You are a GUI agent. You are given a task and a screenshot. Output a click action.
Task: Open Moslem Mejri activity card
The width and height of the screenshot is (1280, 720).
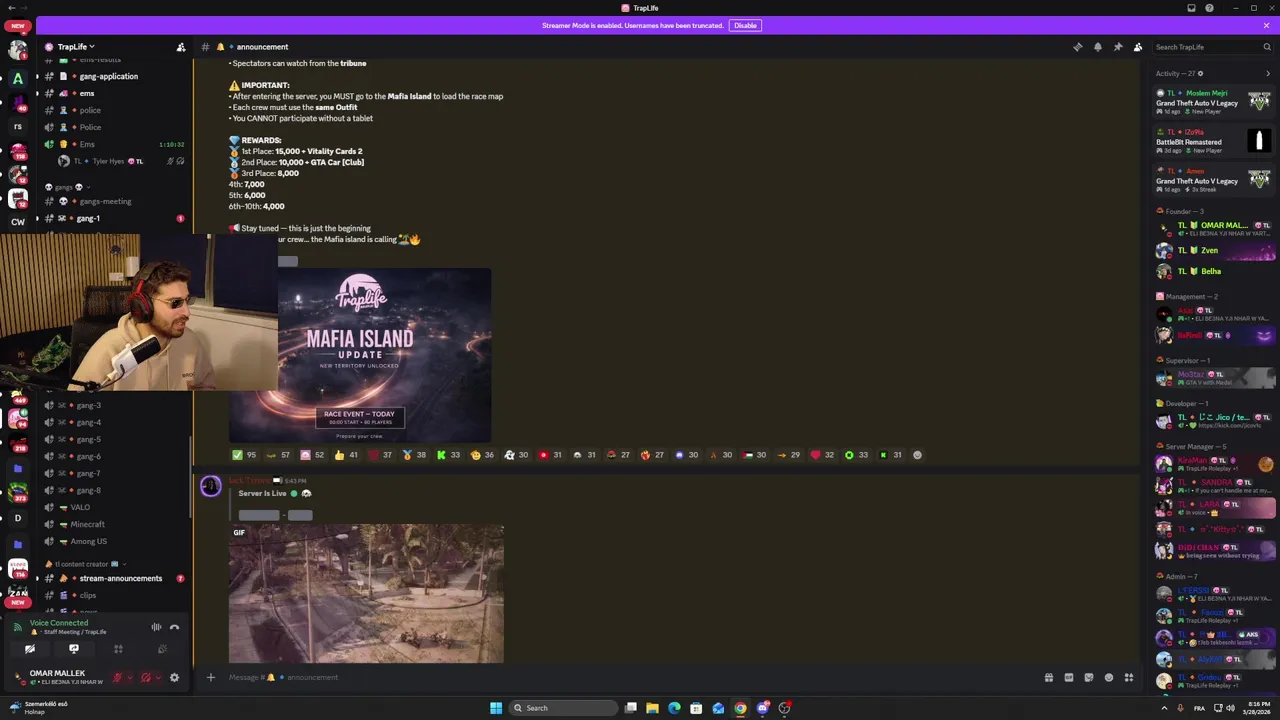[x=1213, y=102]
